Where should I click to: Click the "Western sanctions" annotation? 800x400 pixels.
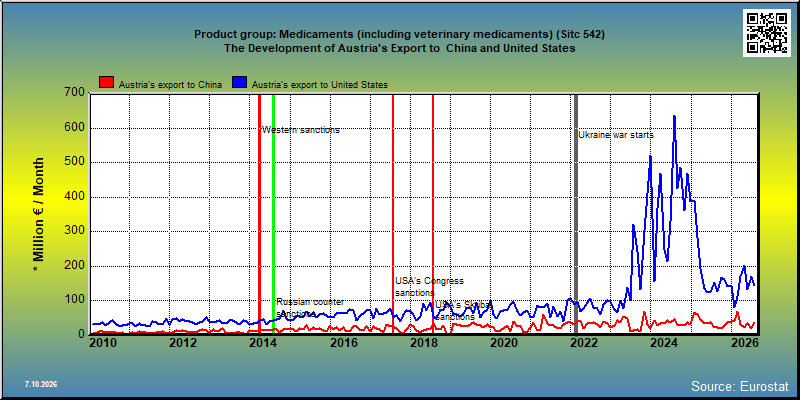pos(301,130)
